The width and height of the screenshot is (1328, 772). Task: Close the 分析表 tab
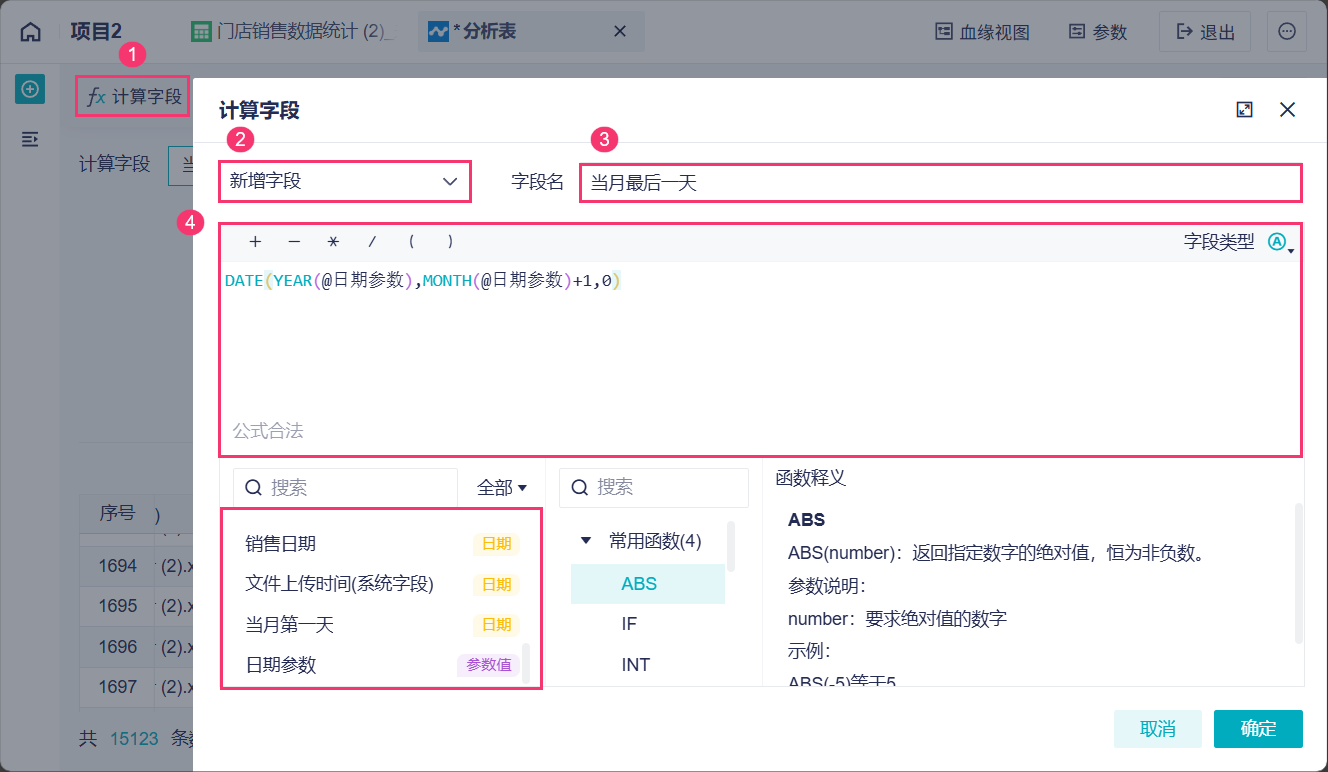(x=619, y=31)
